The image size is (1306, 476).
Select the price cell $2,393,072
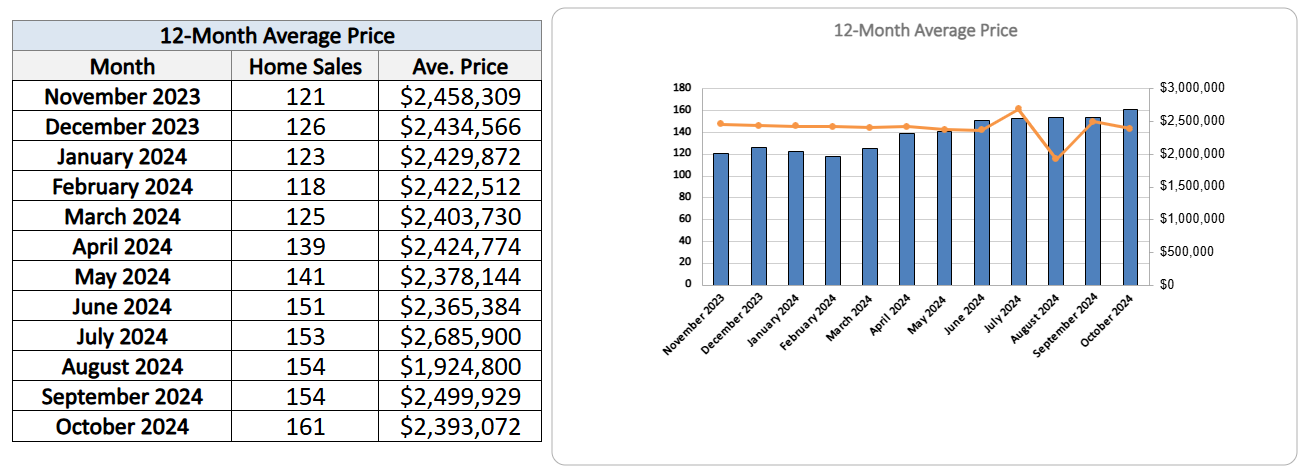[x=460, y=426]
